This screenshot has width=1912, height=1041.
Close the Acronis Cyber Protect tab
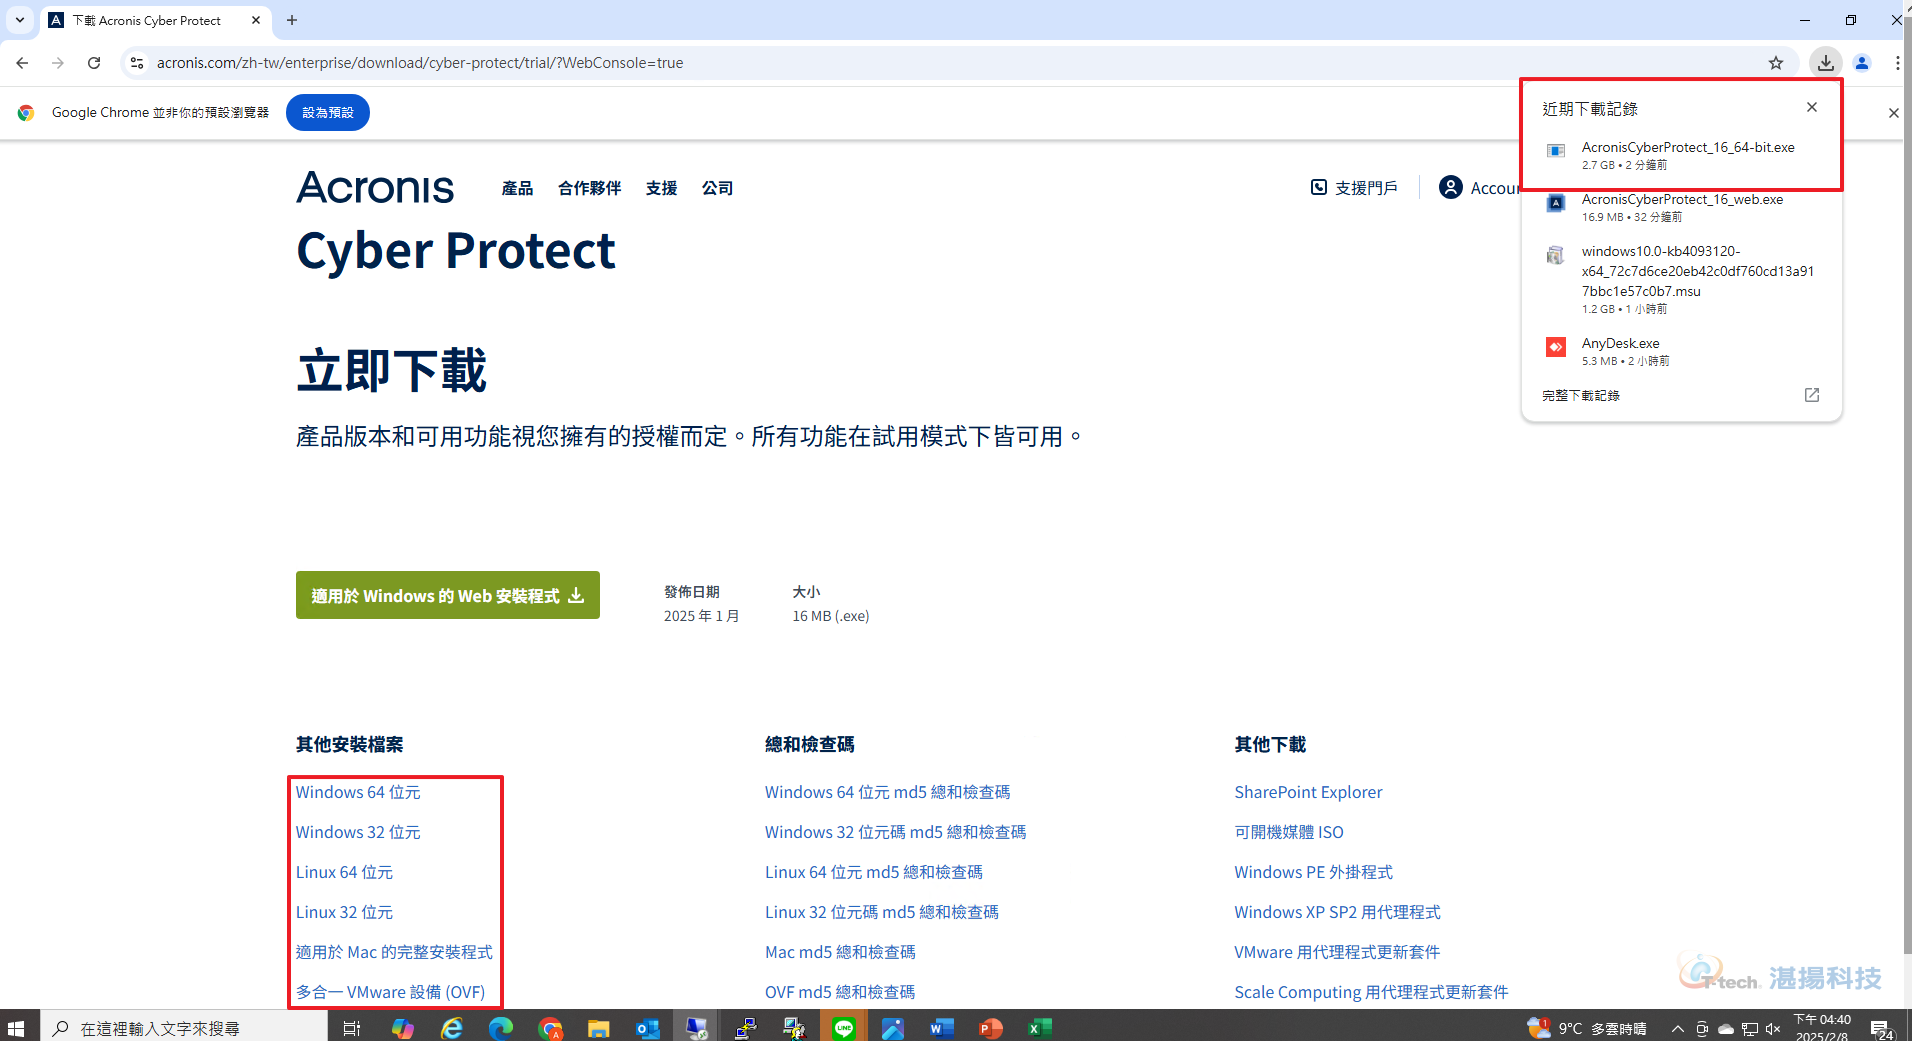[x=256, y=20]
